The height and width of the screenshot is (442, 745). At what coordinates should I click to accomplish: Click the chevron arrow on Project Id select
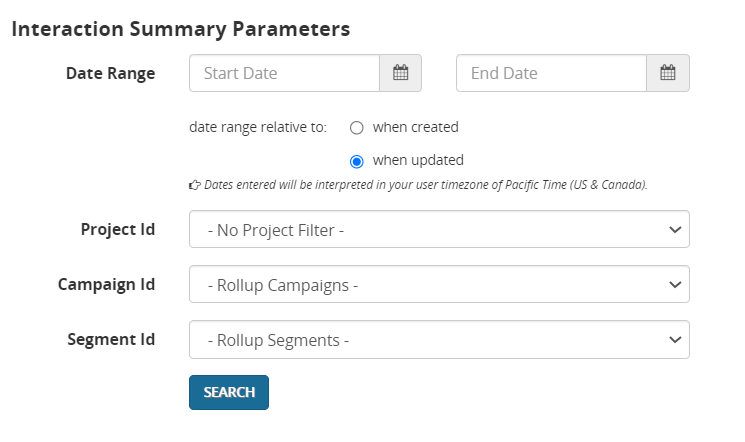tap(673, 230)
